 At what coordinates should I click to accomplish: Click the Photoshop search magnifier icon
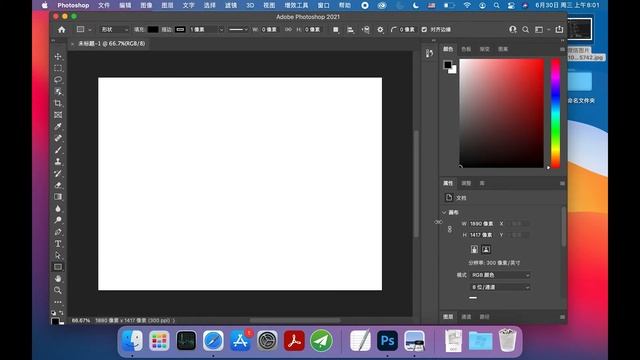point(526,29)
